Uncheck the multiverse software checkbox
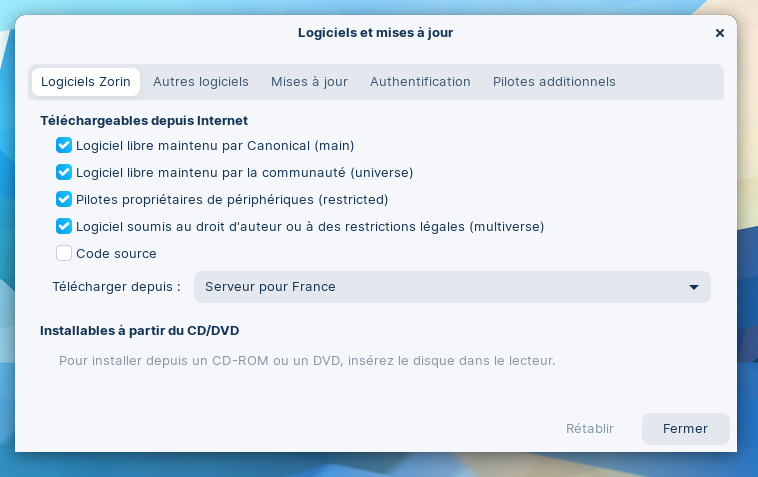This screenshot has width=758, height=477. [x=64, y=226]
